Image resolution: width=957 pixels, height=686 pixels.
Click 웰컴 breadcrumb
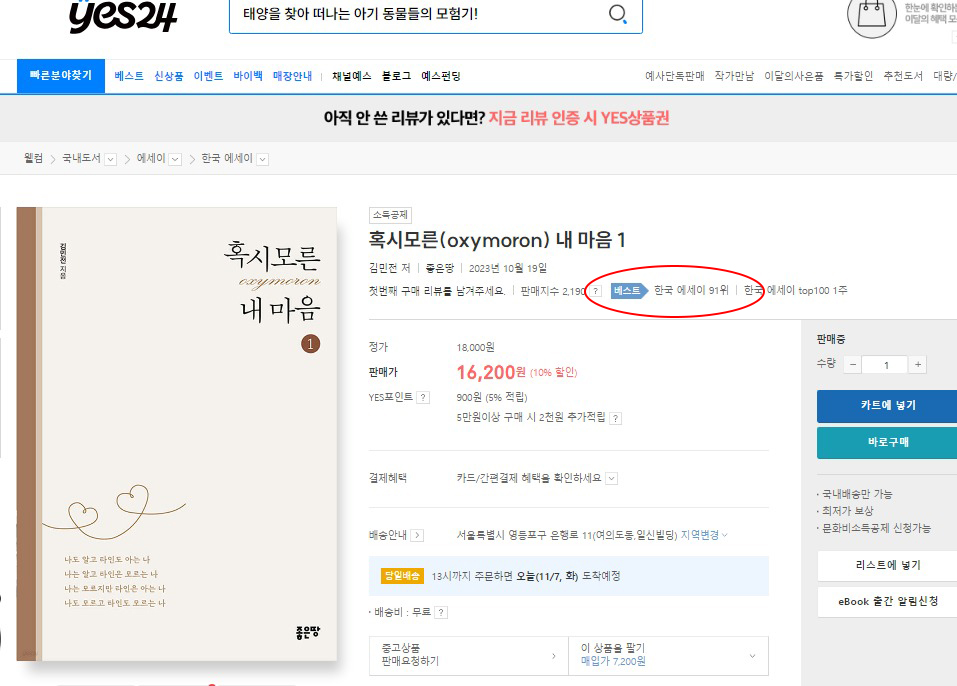33,158
